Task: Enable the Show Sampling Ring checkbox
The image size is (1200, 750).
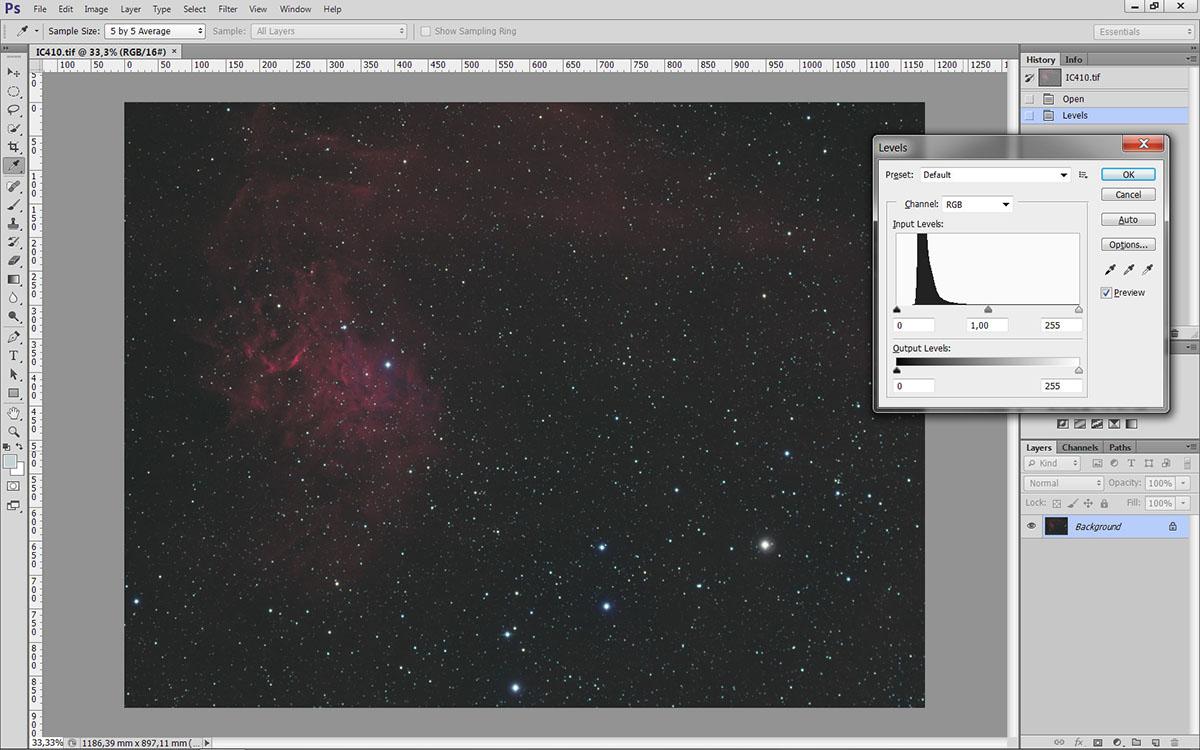Action: click(x=426, y=31)
